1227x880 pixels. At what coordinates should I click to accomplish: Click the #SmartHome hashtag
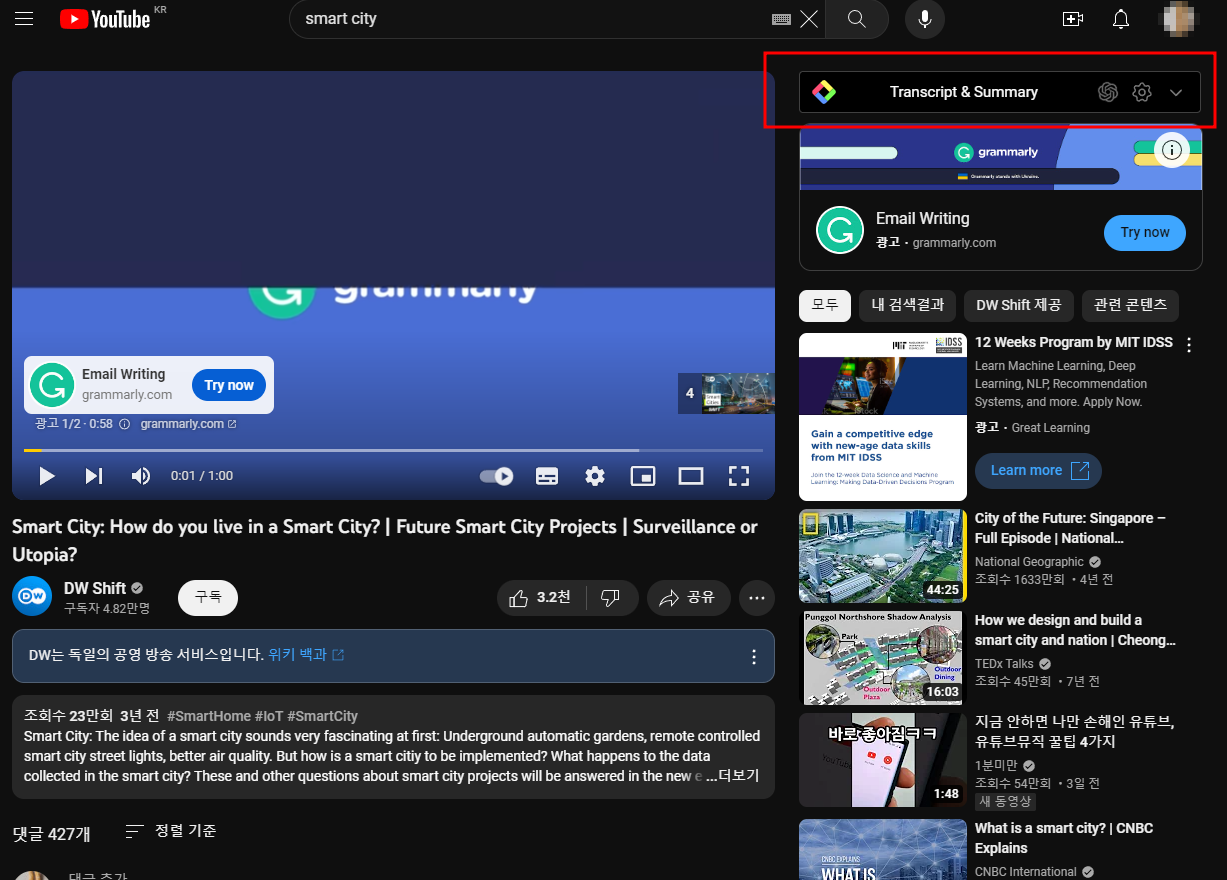coord(208,716)
